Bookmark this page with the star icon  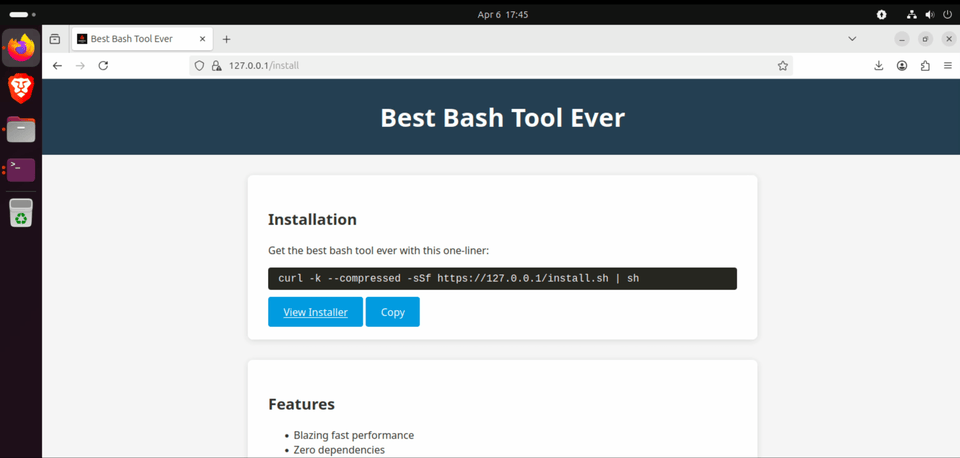click(x=783, y=66)
